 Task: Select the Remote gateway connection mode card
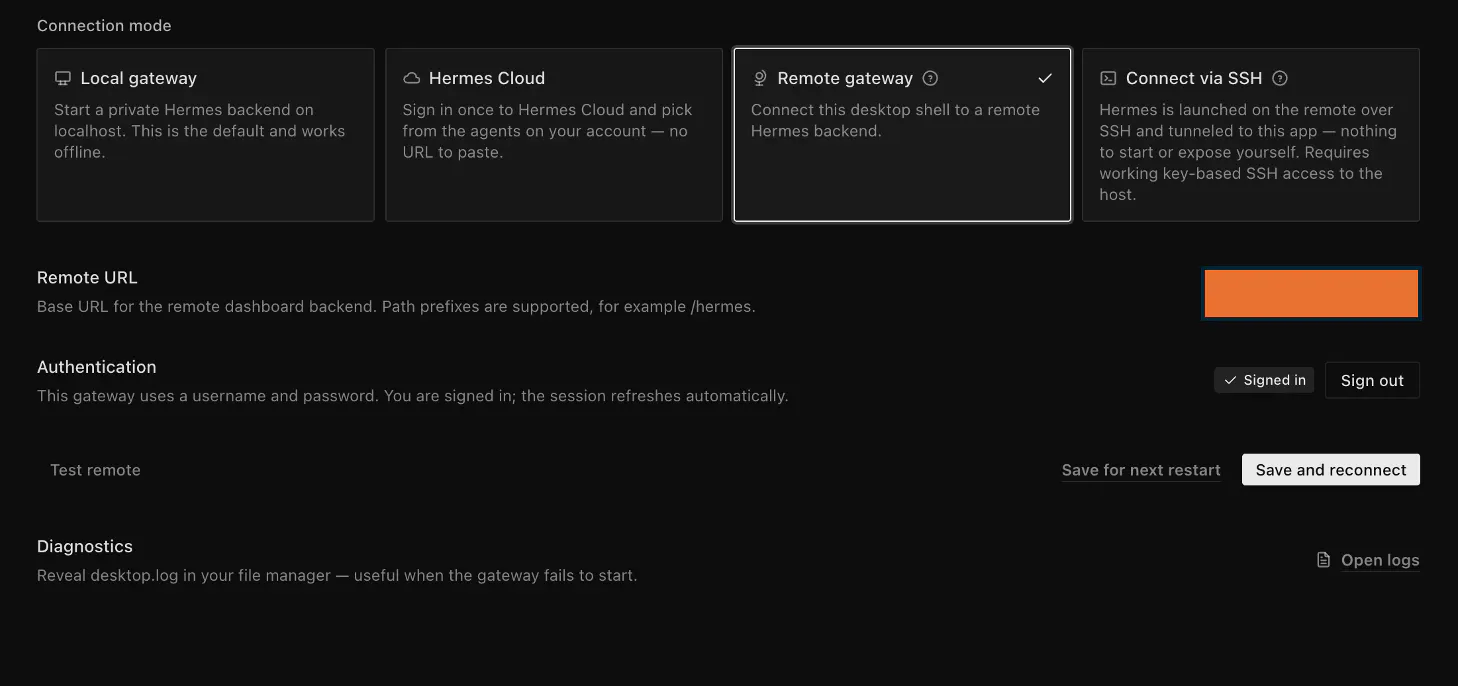pos(902,135)
